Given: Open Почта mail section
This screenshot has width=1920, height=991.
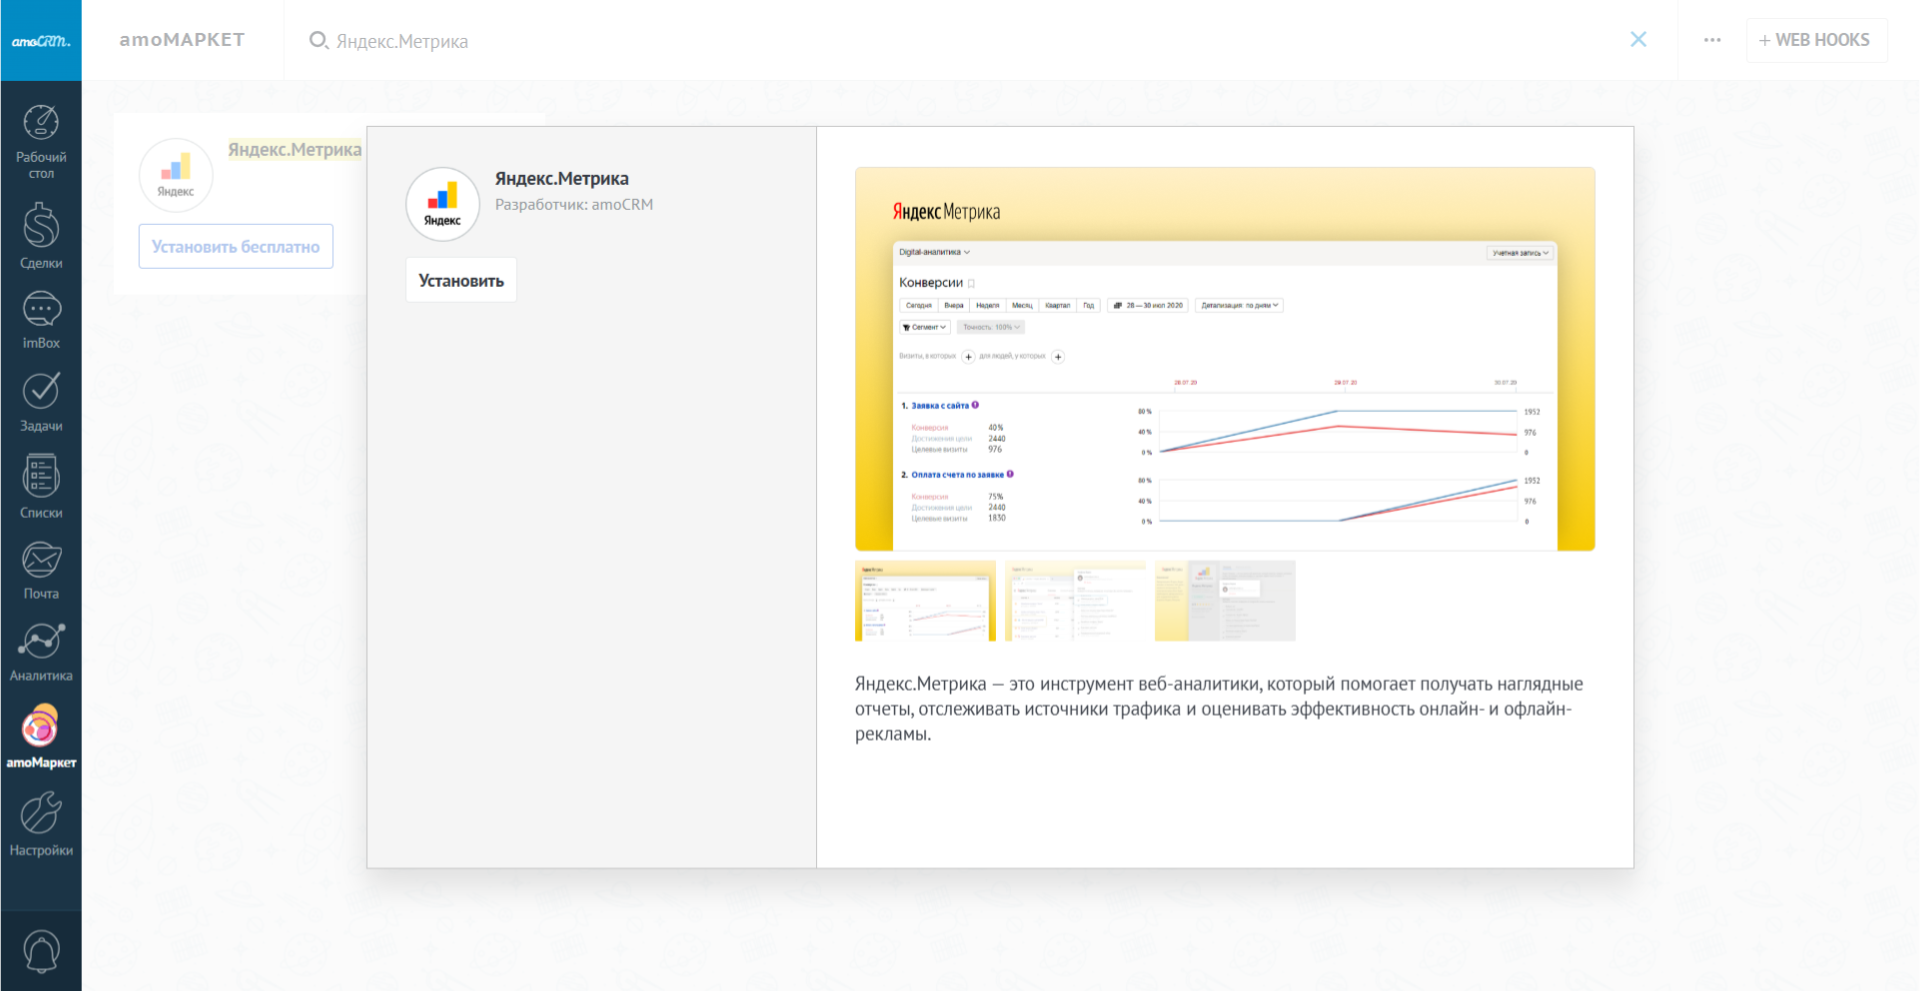Looking at the screenshot, I should click(x=41, y=570).
